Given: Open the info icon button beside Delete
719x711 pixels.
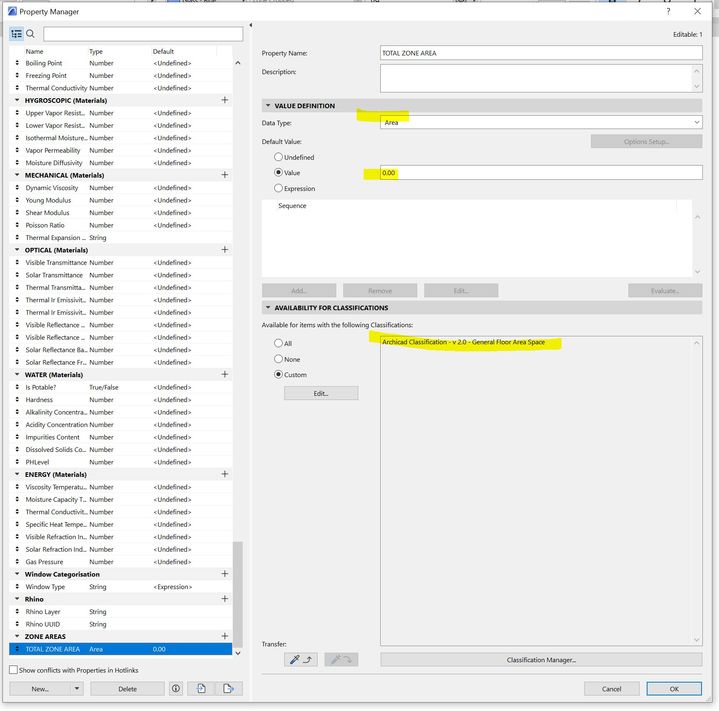Looking at the screenshot, I should (176, 689).
